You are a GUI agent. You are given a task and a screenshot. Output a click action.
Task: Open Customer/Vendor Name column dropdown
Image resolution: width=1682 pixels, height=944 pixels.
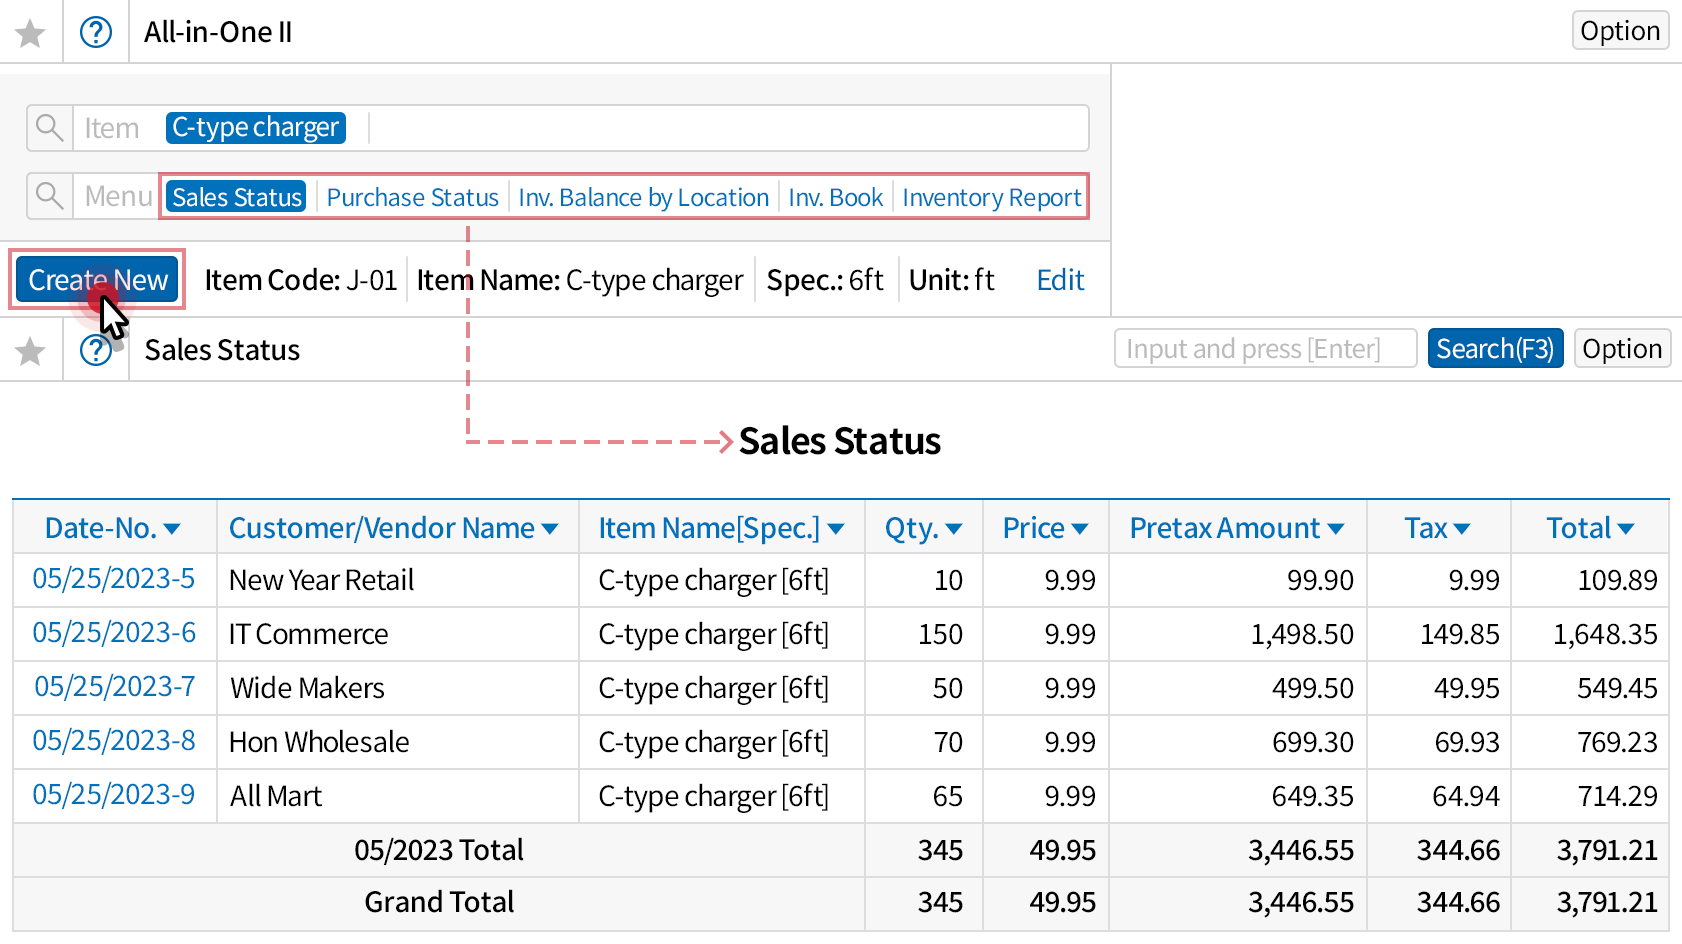(550, 529)
